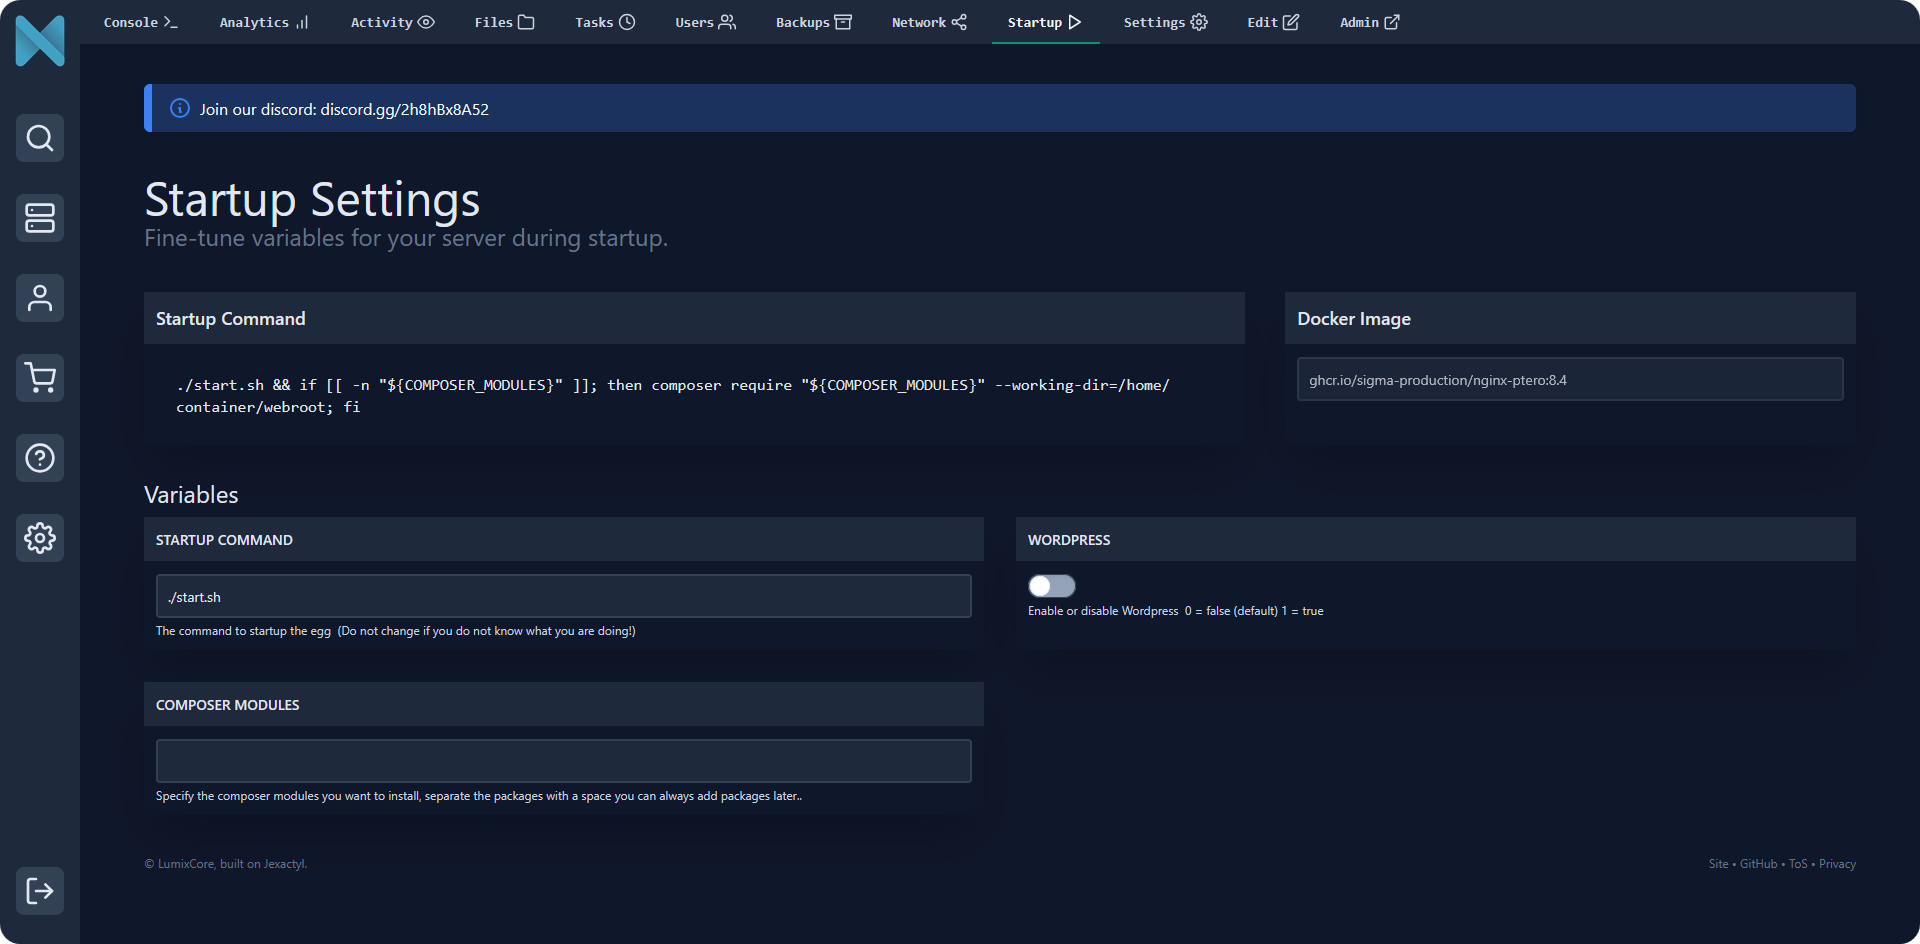1920x944 pixels.
Task: Click the help question mark icon
Action: click(40, 458)
